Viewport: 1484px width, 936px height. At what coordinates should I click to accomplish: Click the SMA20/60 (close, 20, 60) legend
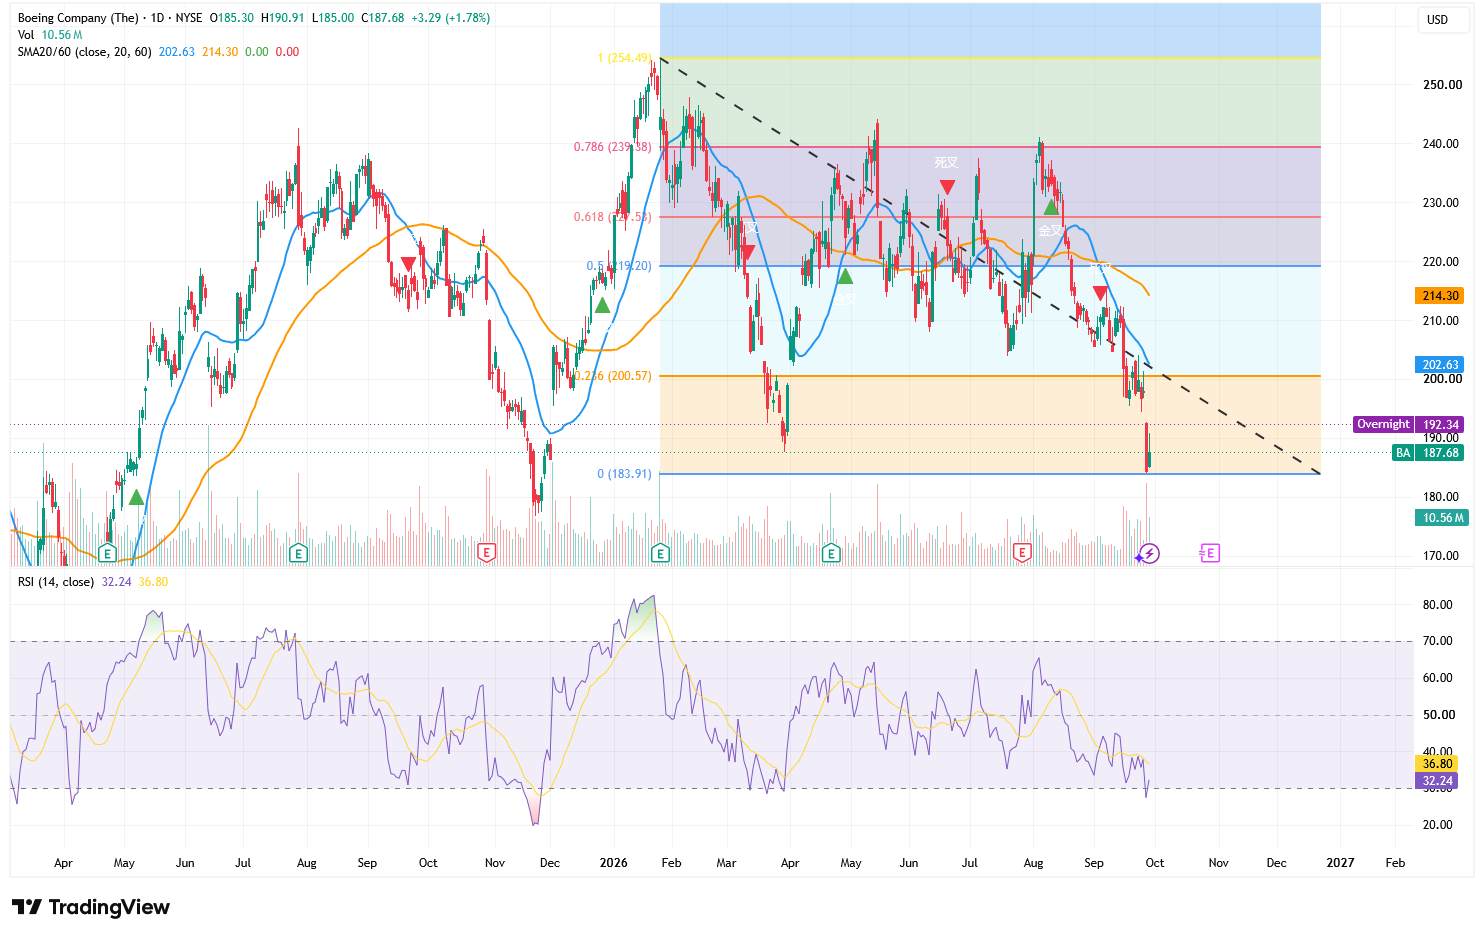[84, 52]
